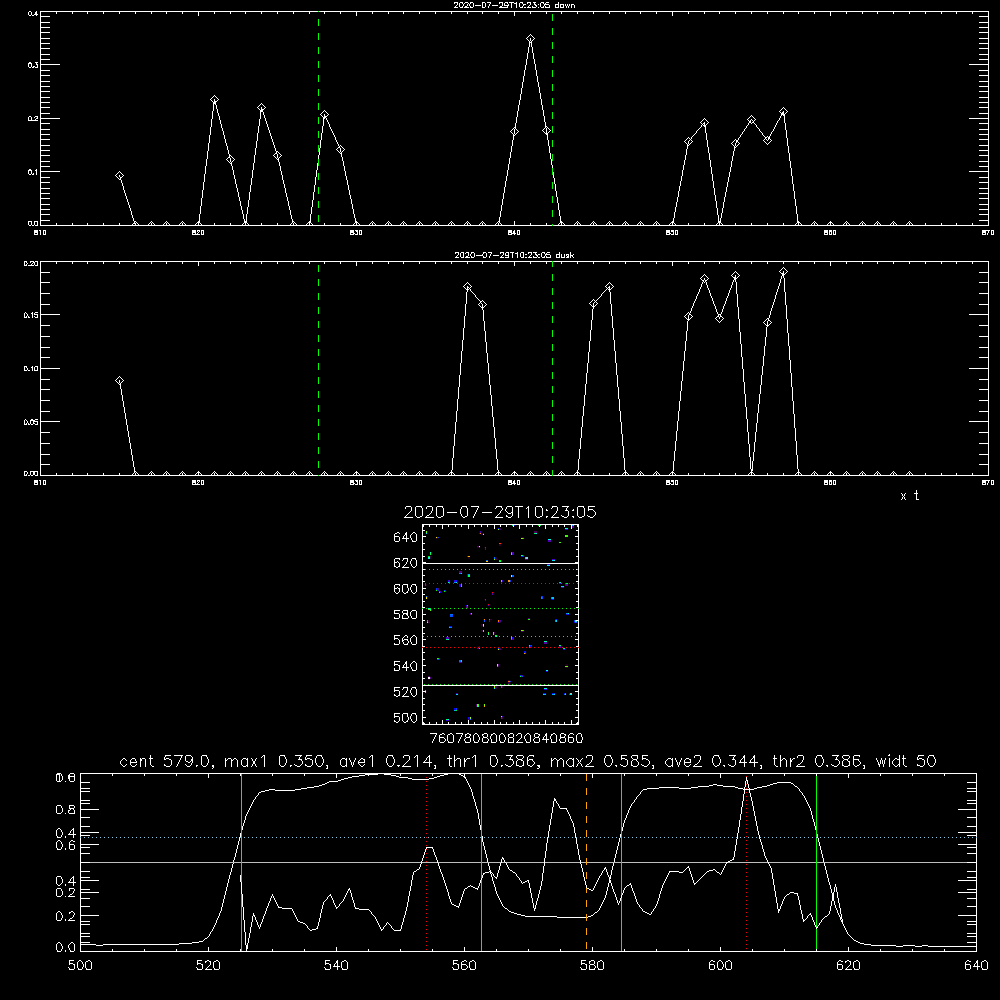Click the 500 label on bottom plot x-axis

tap(80, 966)
